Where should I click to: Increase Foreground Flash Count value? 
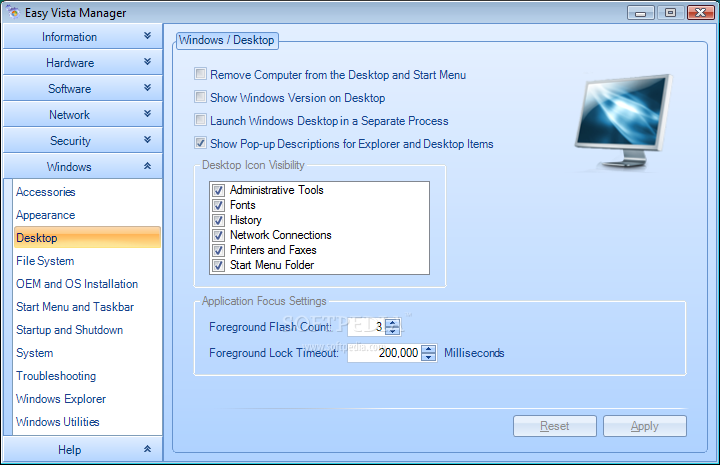393,322
